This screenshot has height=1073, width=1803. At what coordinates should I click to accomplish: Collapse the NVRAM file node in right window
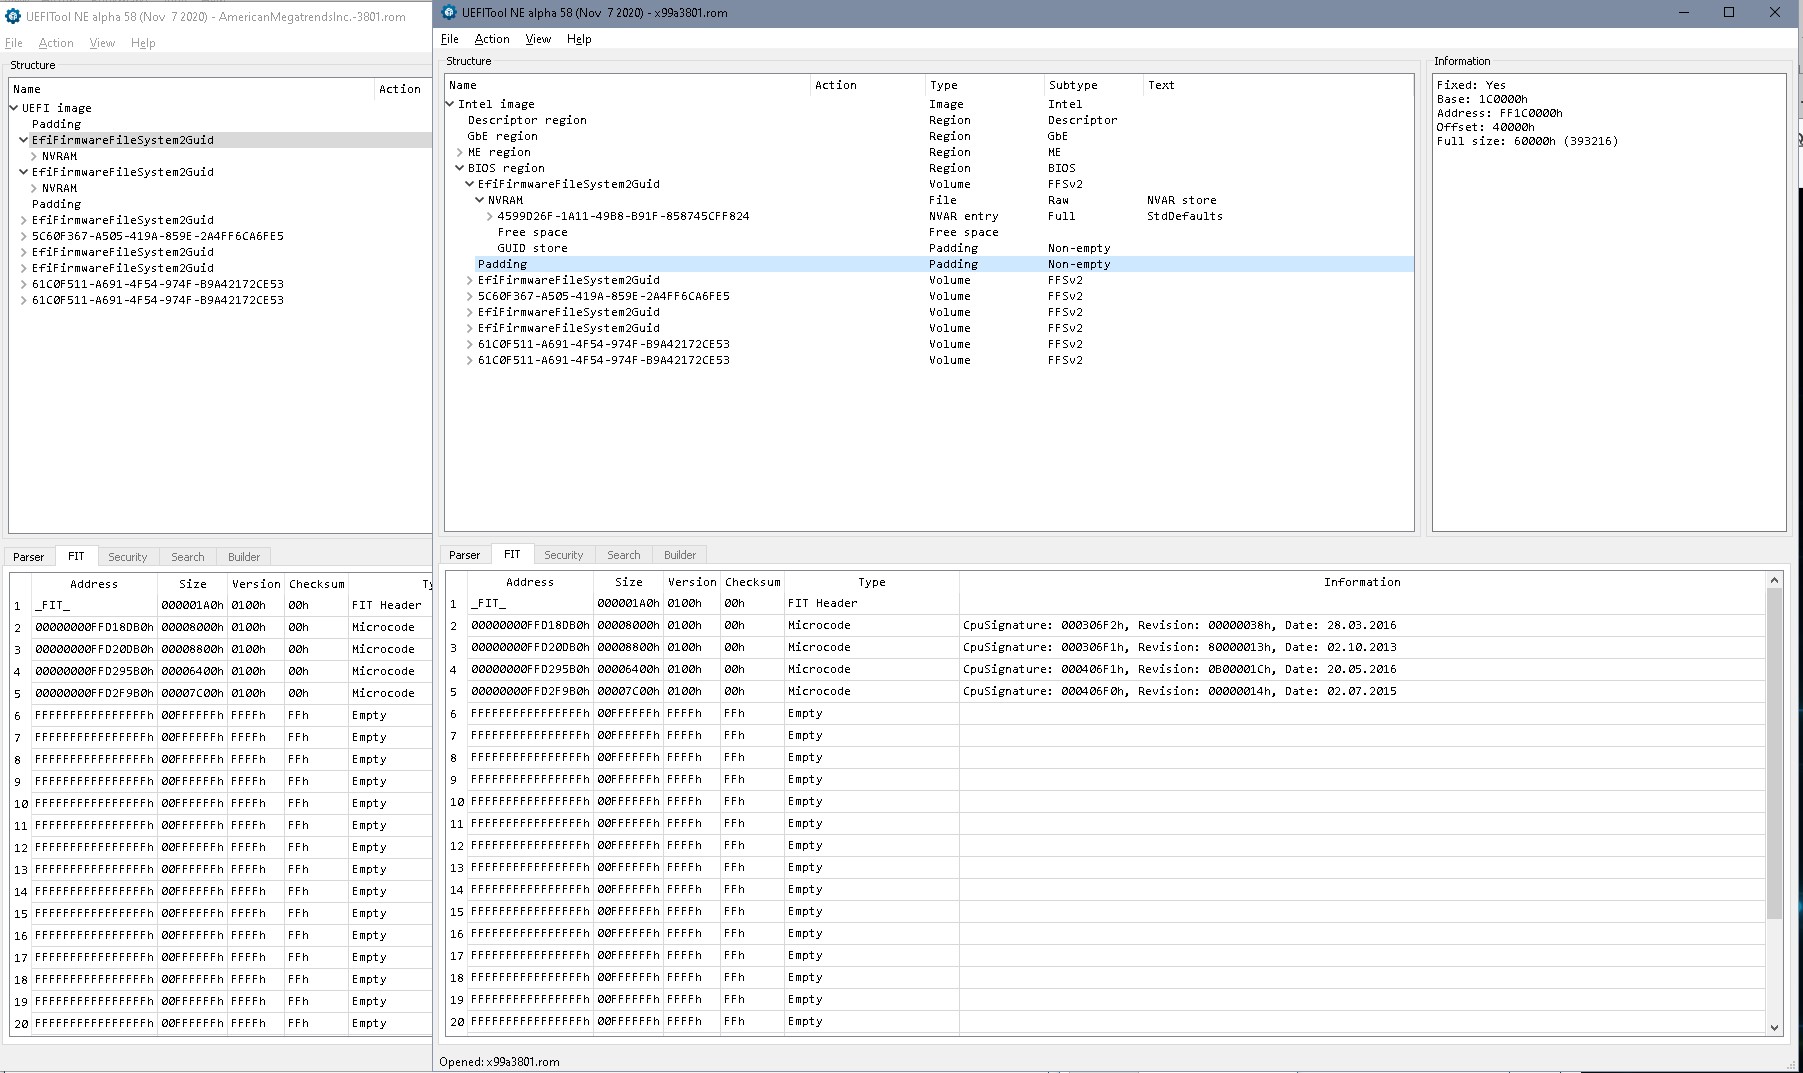pyautogui.click(x=480, y=200)
